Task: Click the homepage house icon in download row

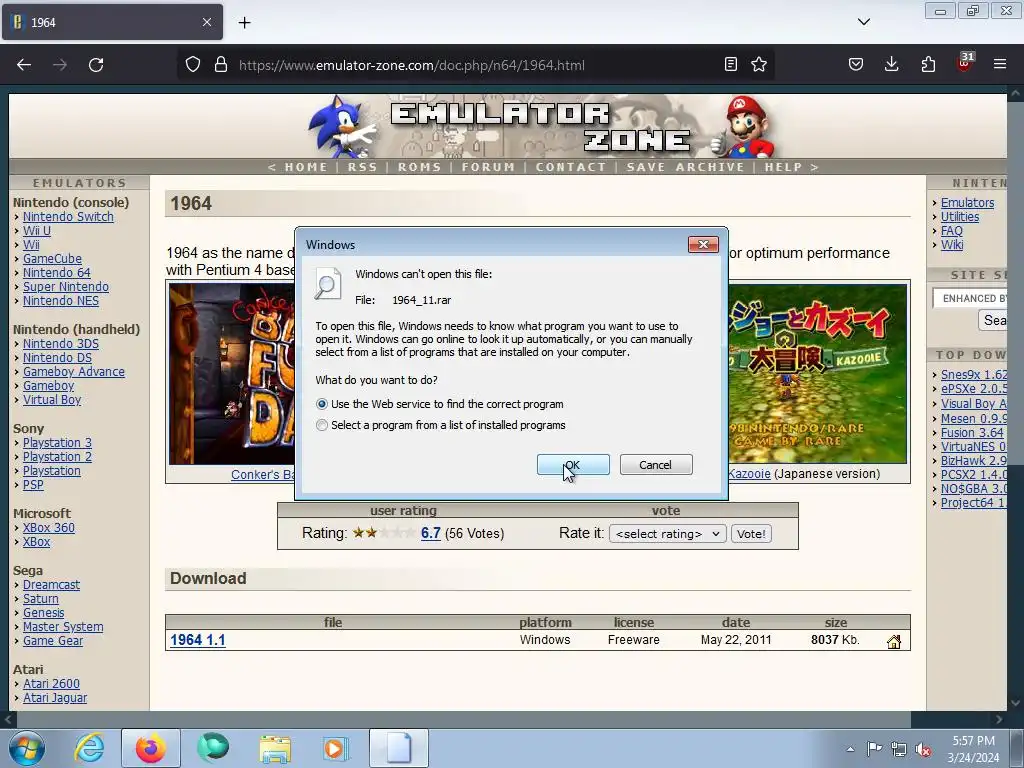Action: 894,641
